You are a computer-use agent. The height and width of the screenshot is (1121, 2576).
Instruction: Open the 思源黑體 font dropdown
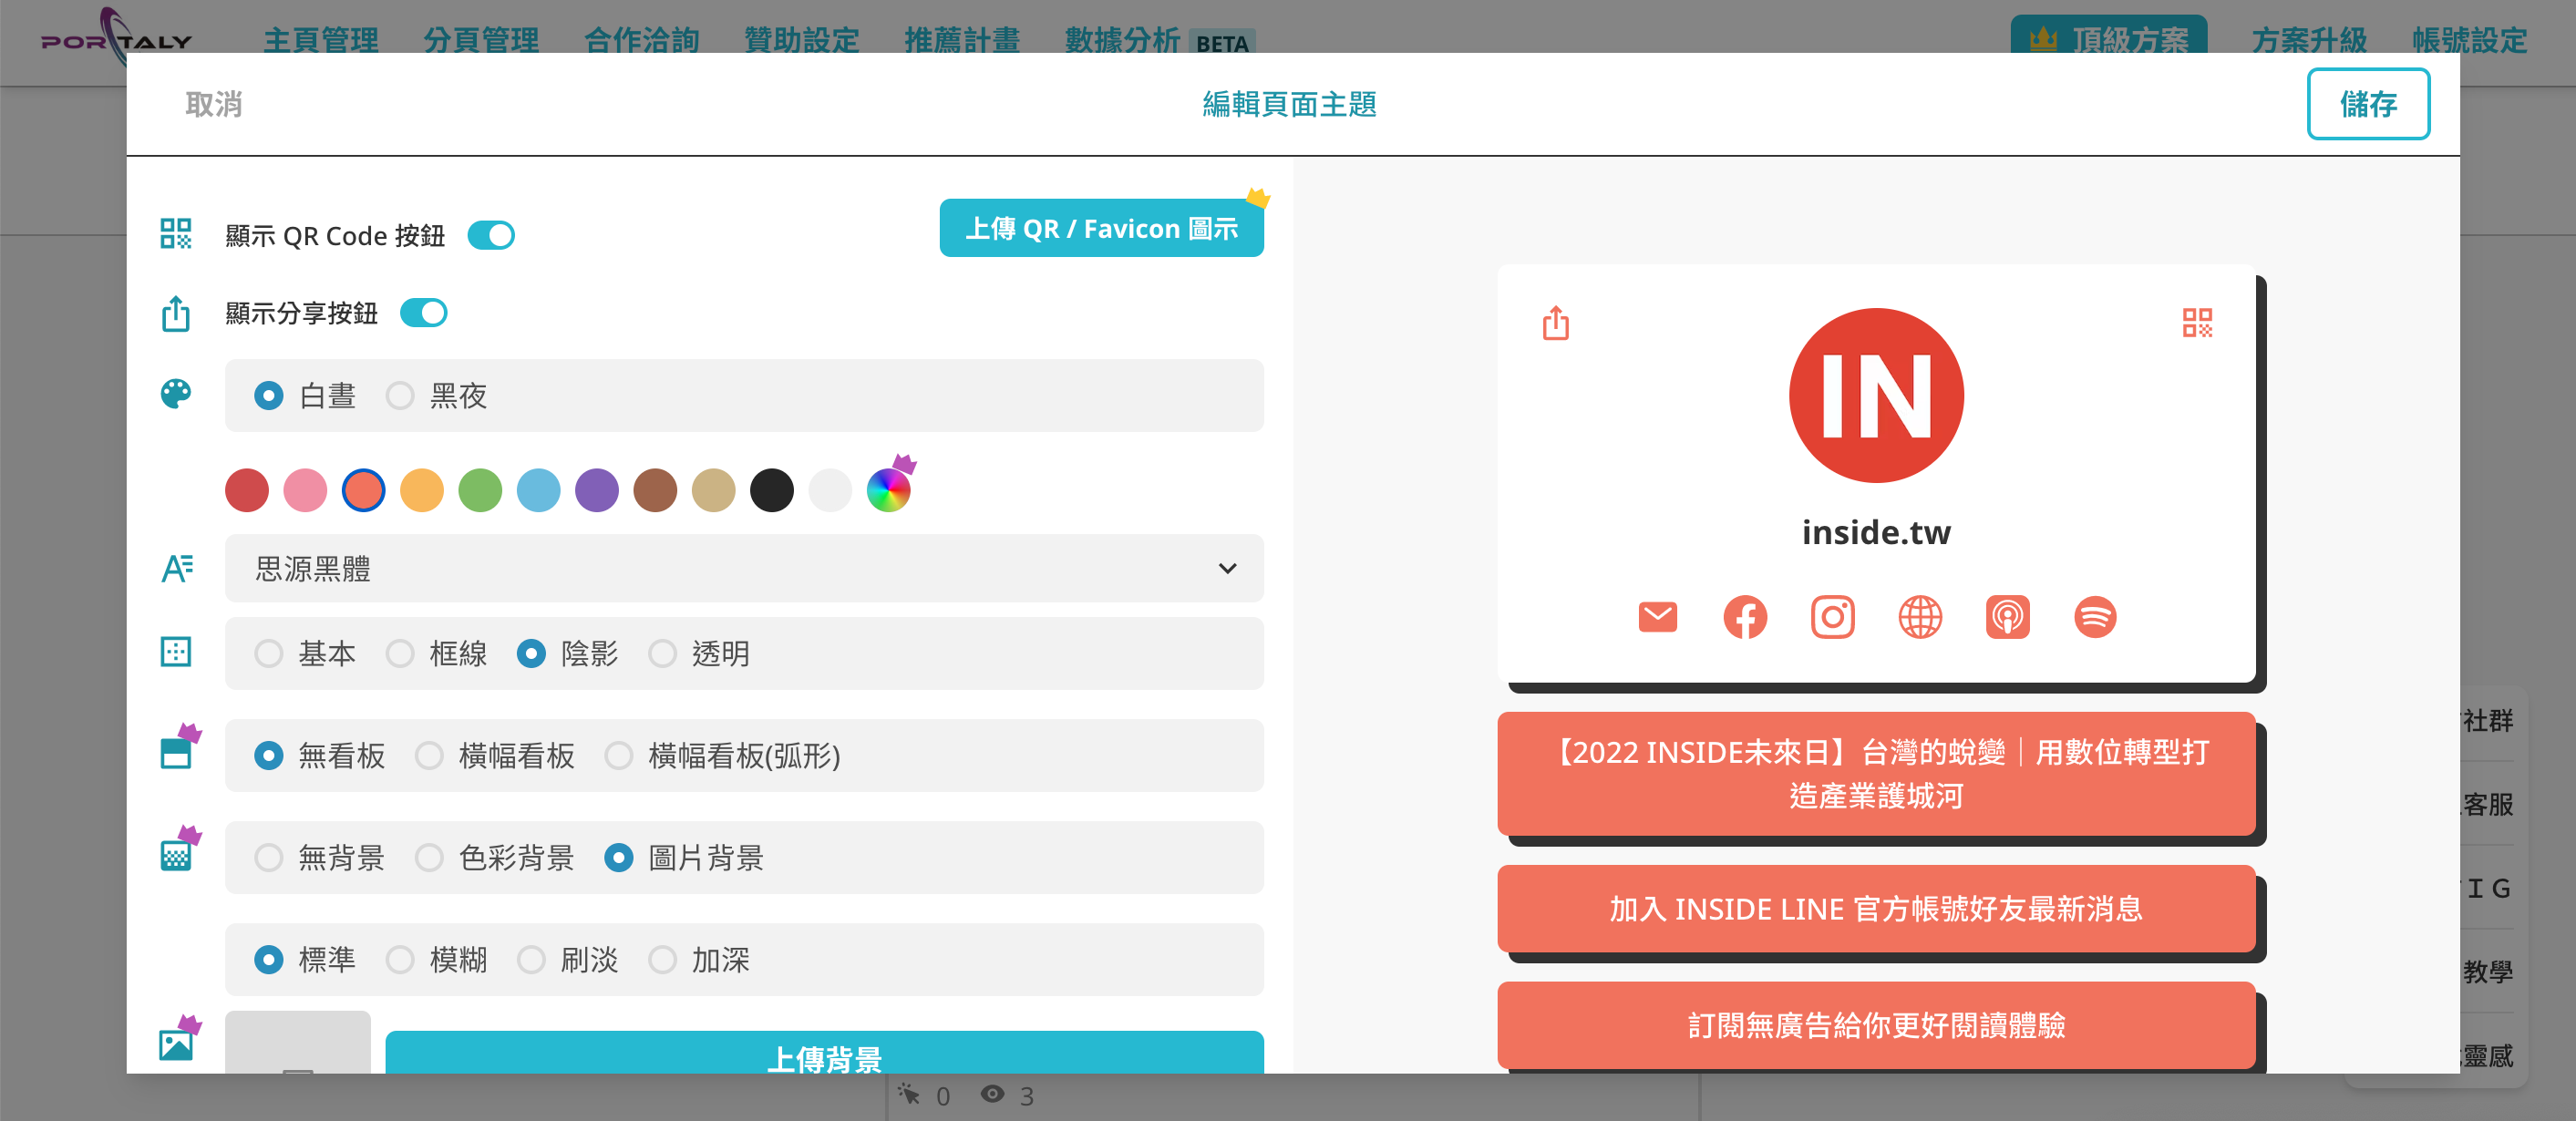pyautogui.click(x=744, y=568)
